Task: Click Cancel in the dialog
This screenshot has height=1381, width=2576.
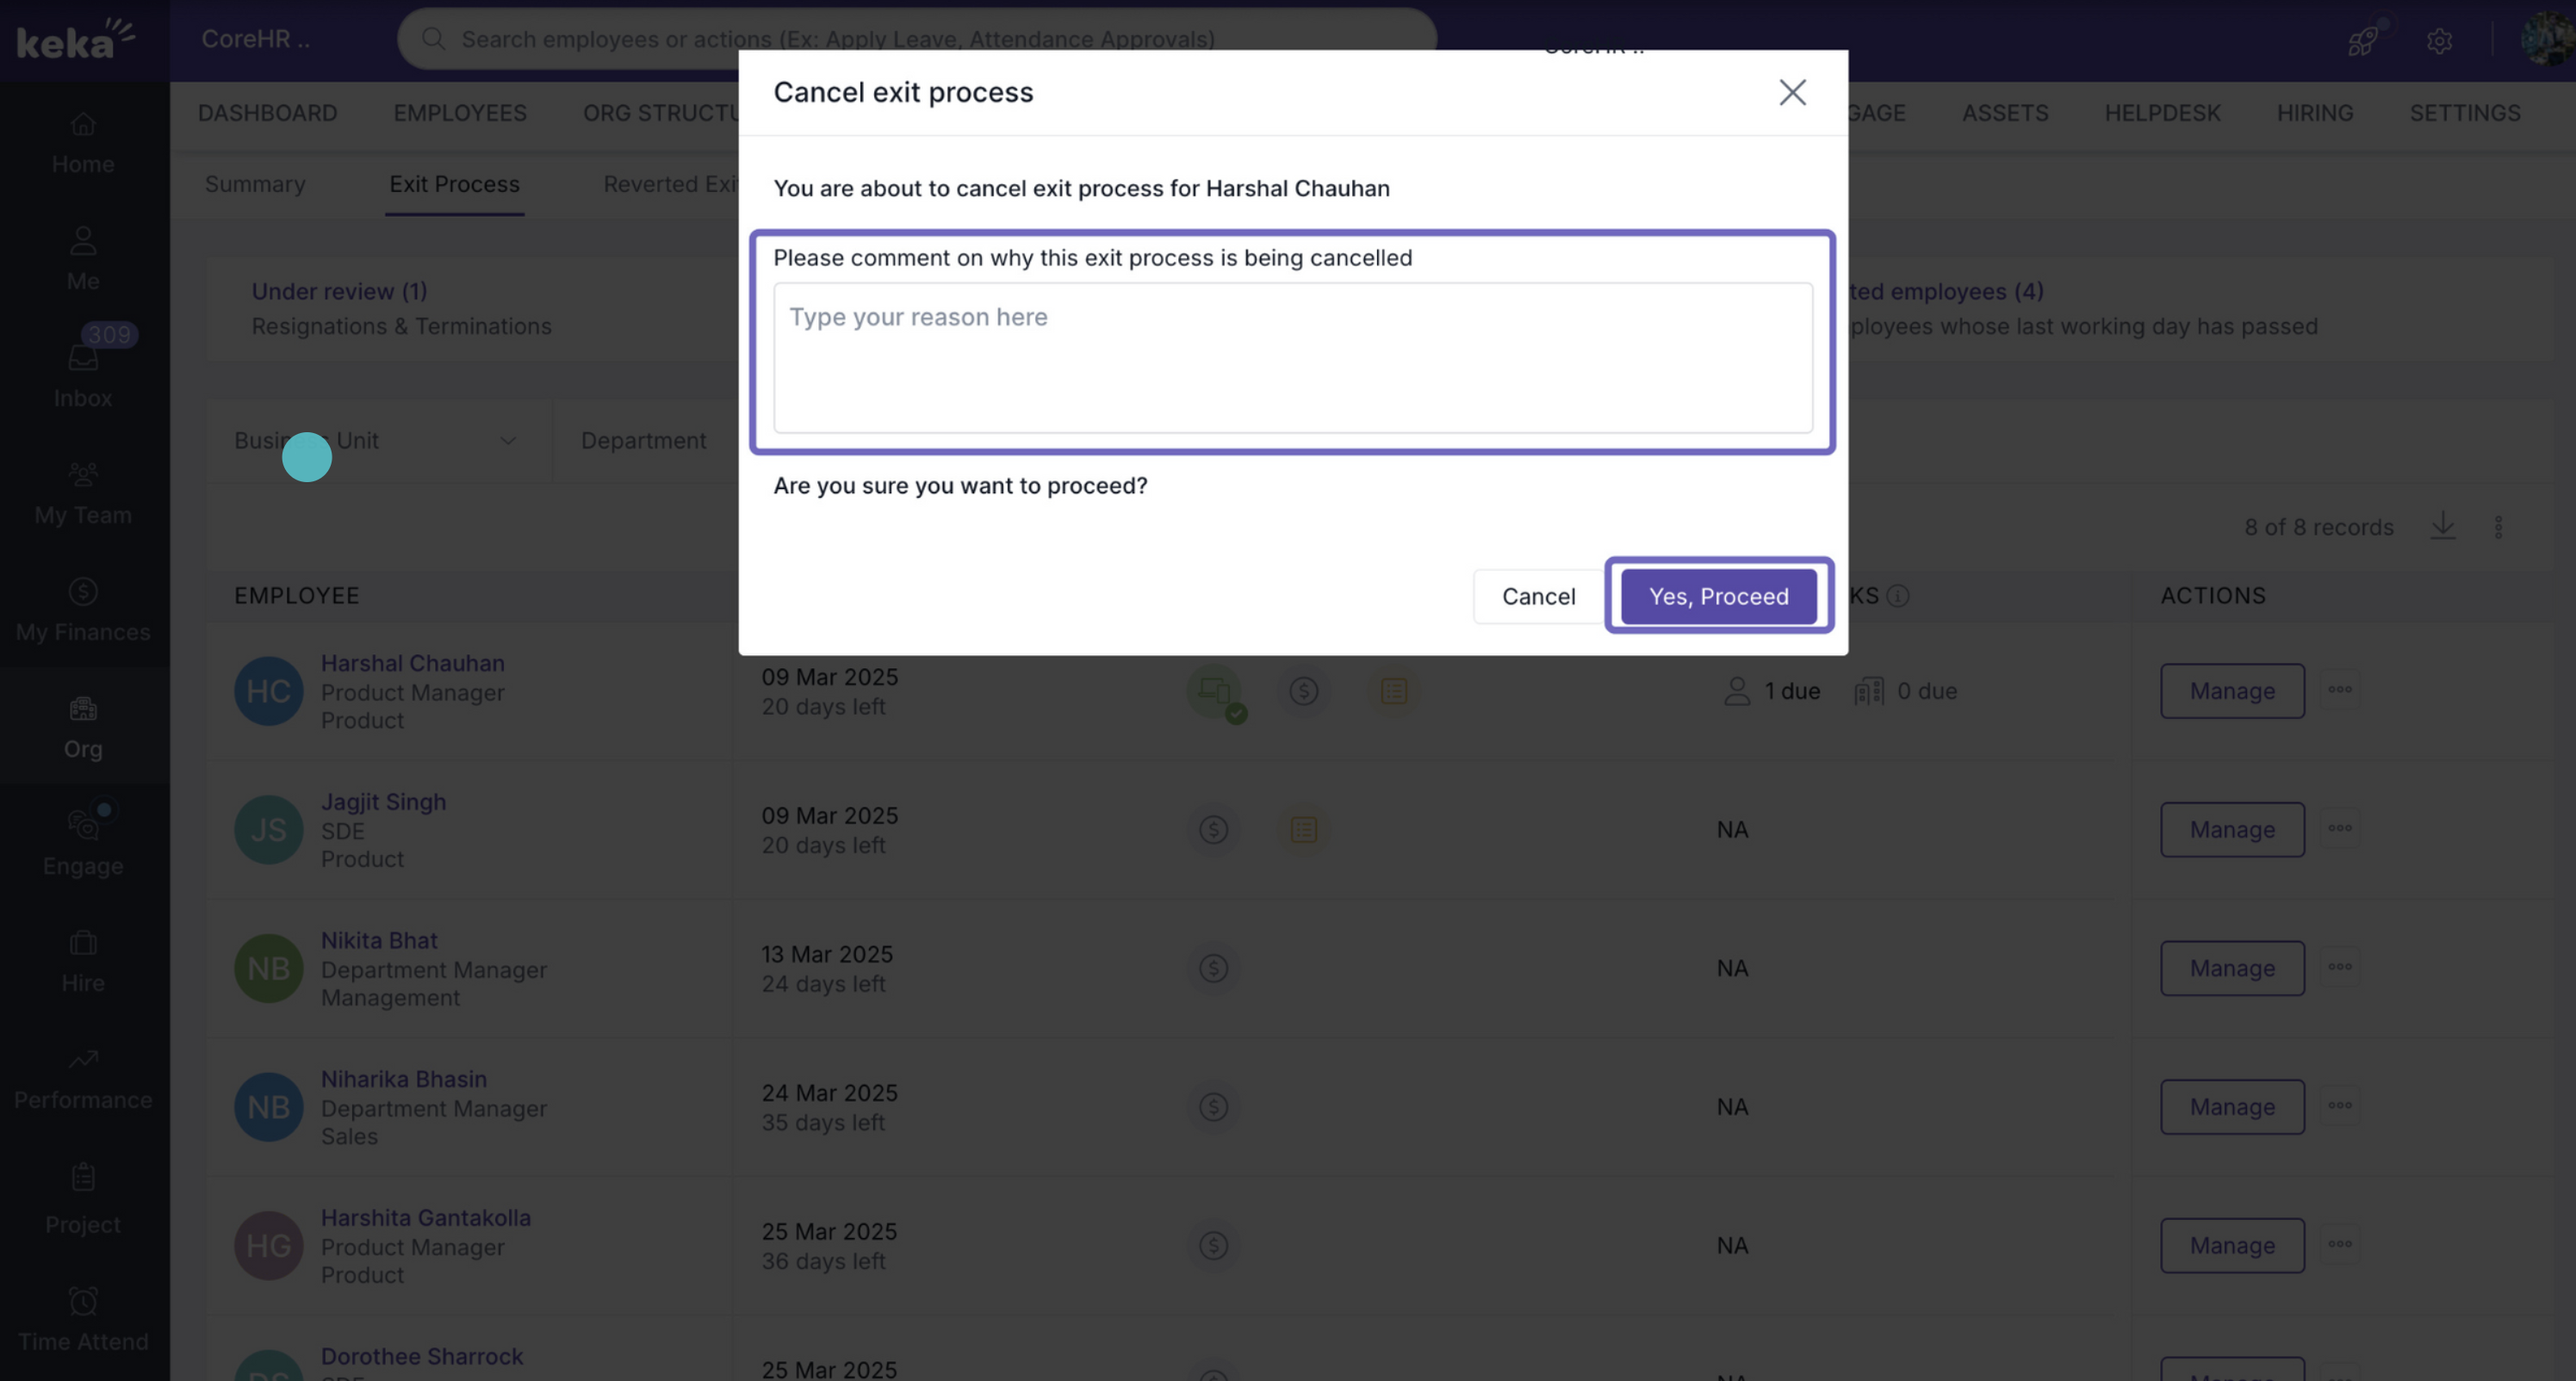Action: click(1538, 596)
